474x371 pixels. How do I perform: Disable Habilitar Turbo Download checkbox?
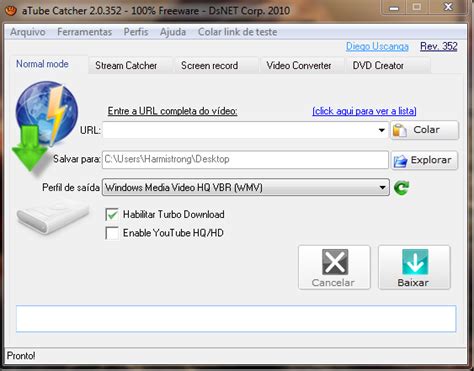pos(112,214)
